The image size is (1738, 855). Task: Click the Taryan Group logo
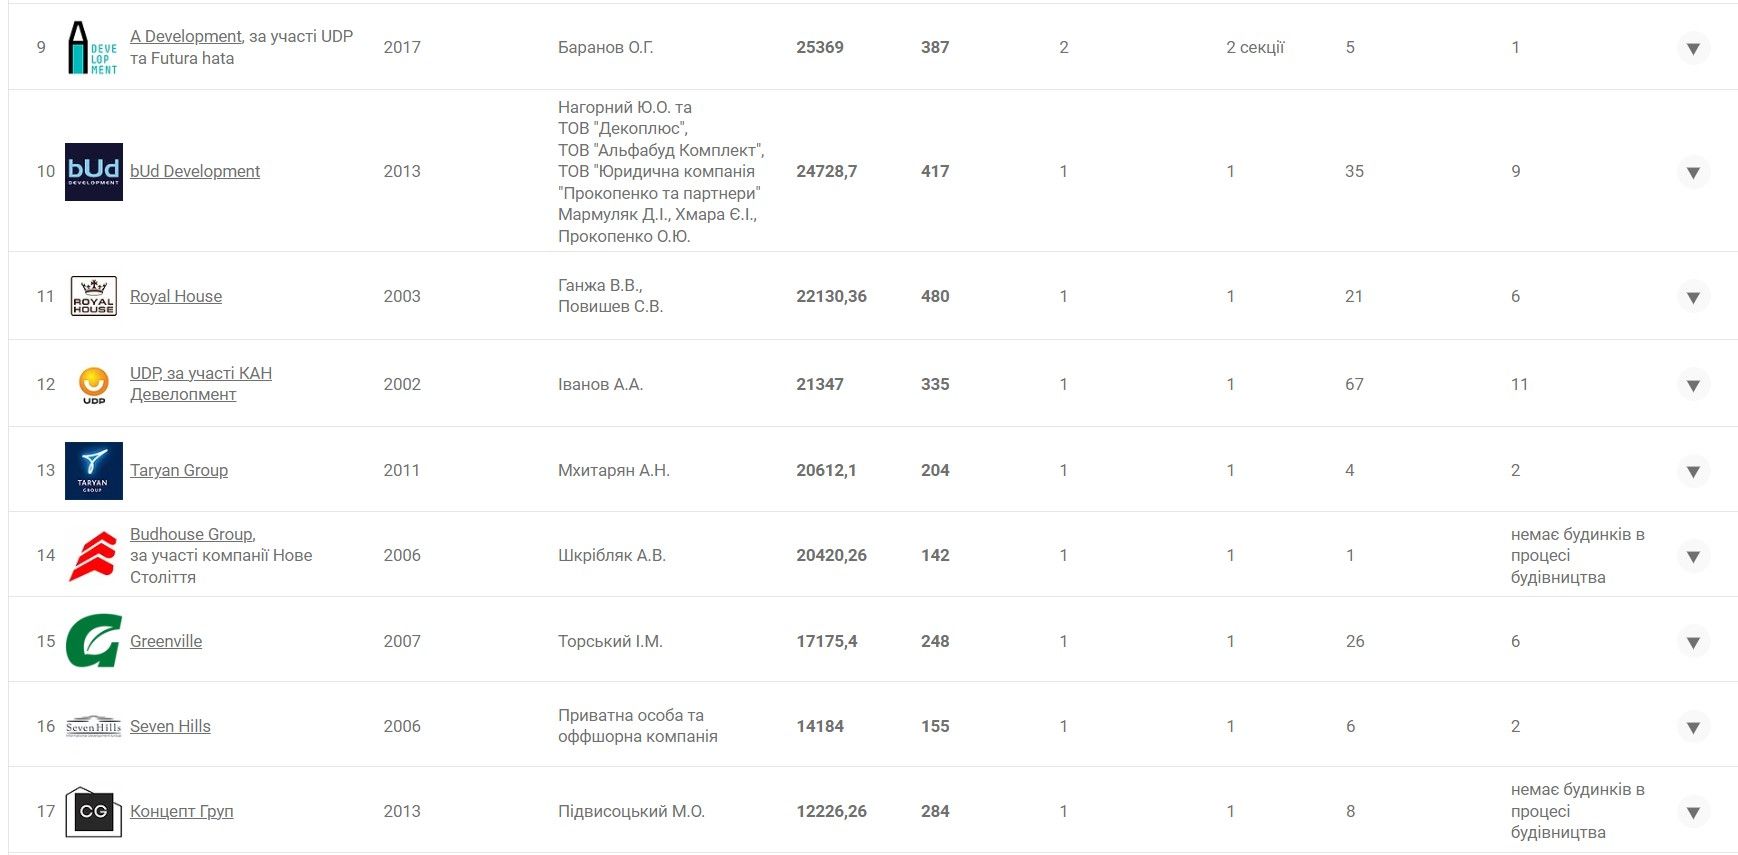(x=94, y=471)
